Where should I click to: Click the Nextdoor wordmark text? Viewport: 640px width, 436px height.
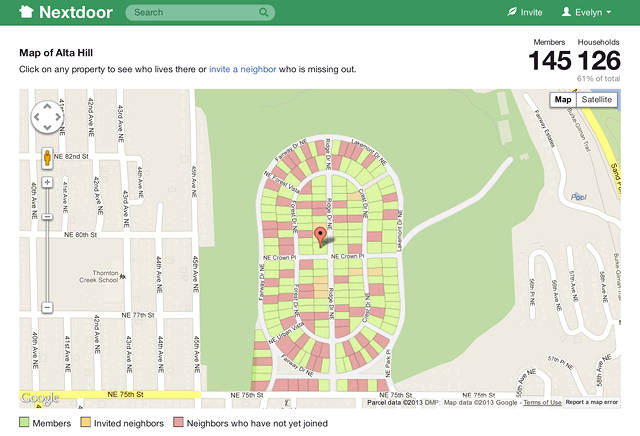[x=76, y=12]
